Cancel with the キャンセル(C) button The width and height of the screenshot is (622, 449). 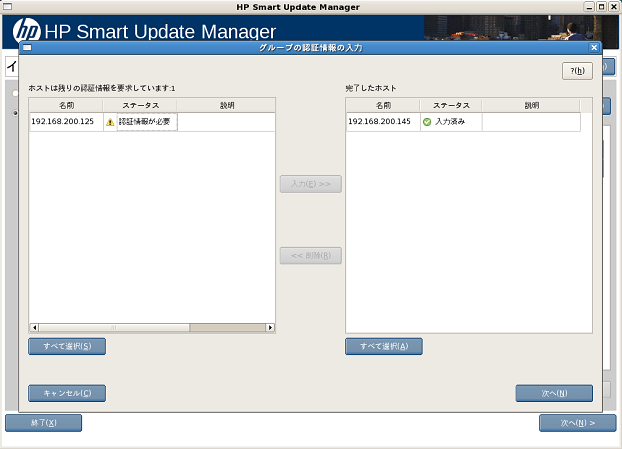tap(67, 393)
